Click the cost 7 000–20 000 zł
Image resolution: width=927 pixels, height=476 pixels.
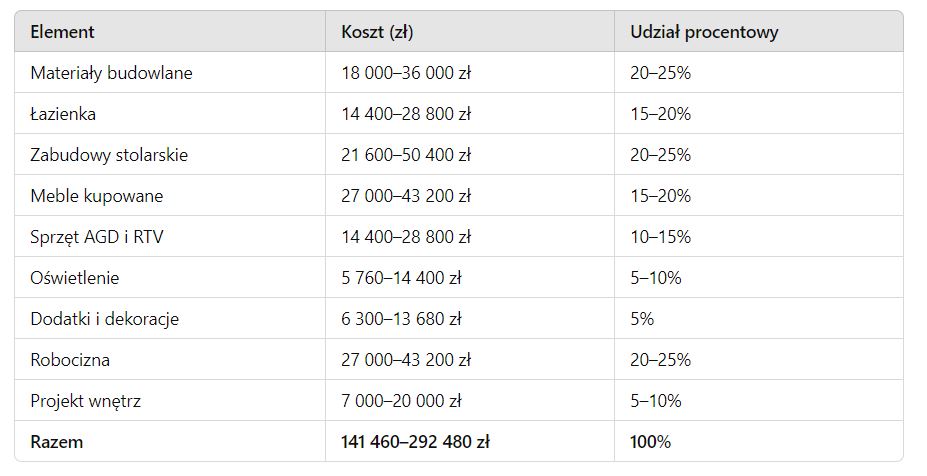click(x=401, y=401)
